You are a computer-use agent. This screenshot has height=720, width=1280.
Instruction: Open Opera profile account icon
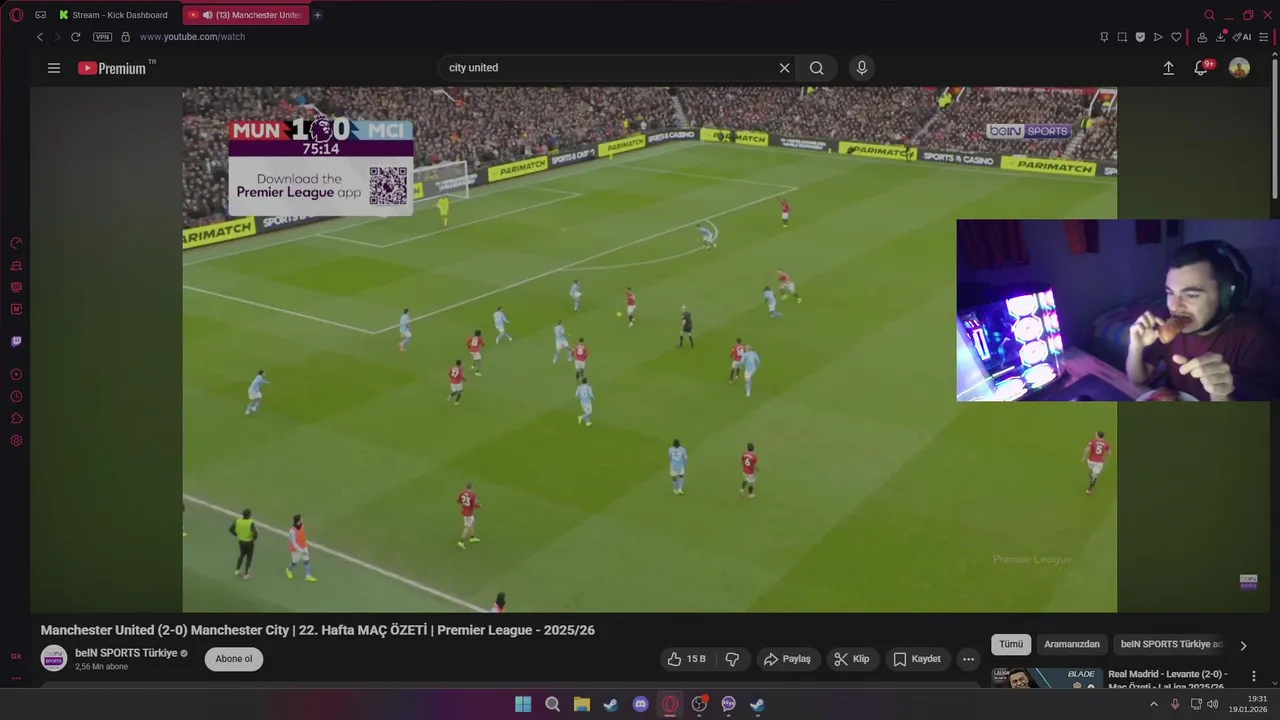1202,37
